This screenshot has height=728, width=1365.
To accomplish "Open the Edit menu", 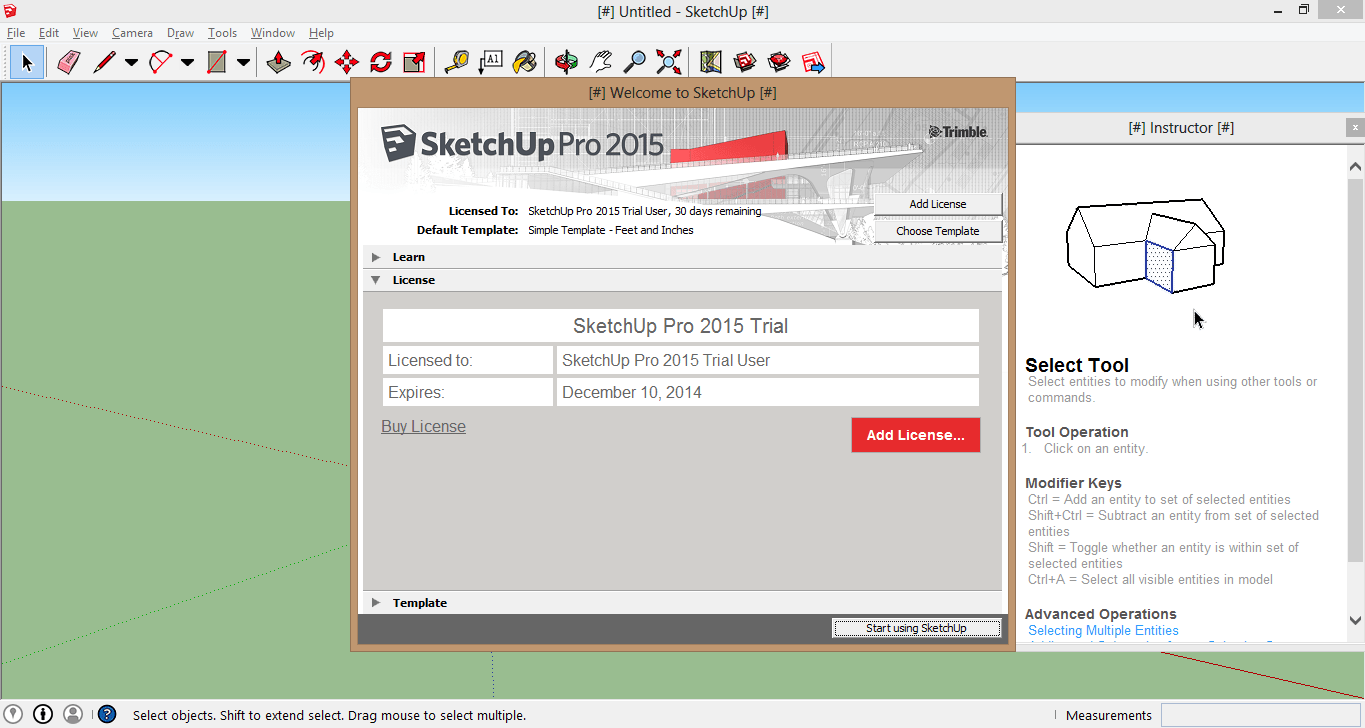I will coord(49,33).
